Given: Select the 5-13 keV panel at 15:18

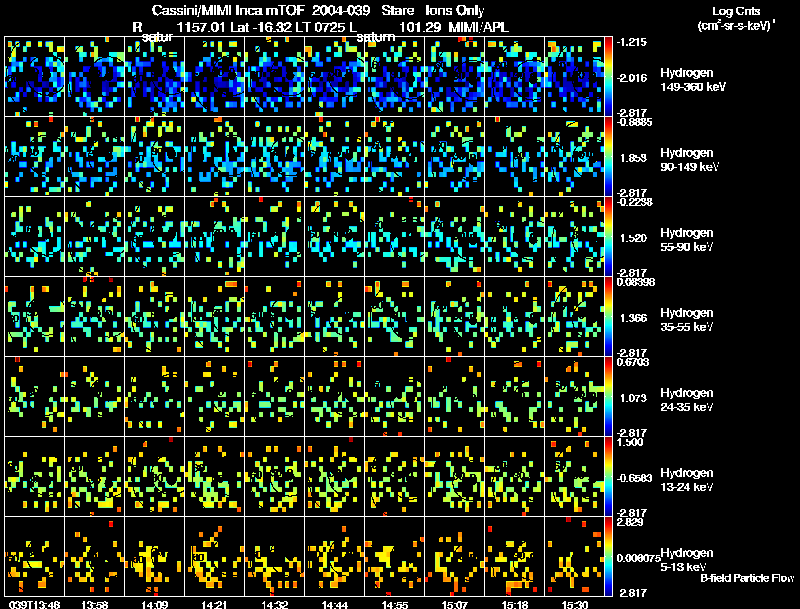Looking at the screenshot, I should 514,557.
